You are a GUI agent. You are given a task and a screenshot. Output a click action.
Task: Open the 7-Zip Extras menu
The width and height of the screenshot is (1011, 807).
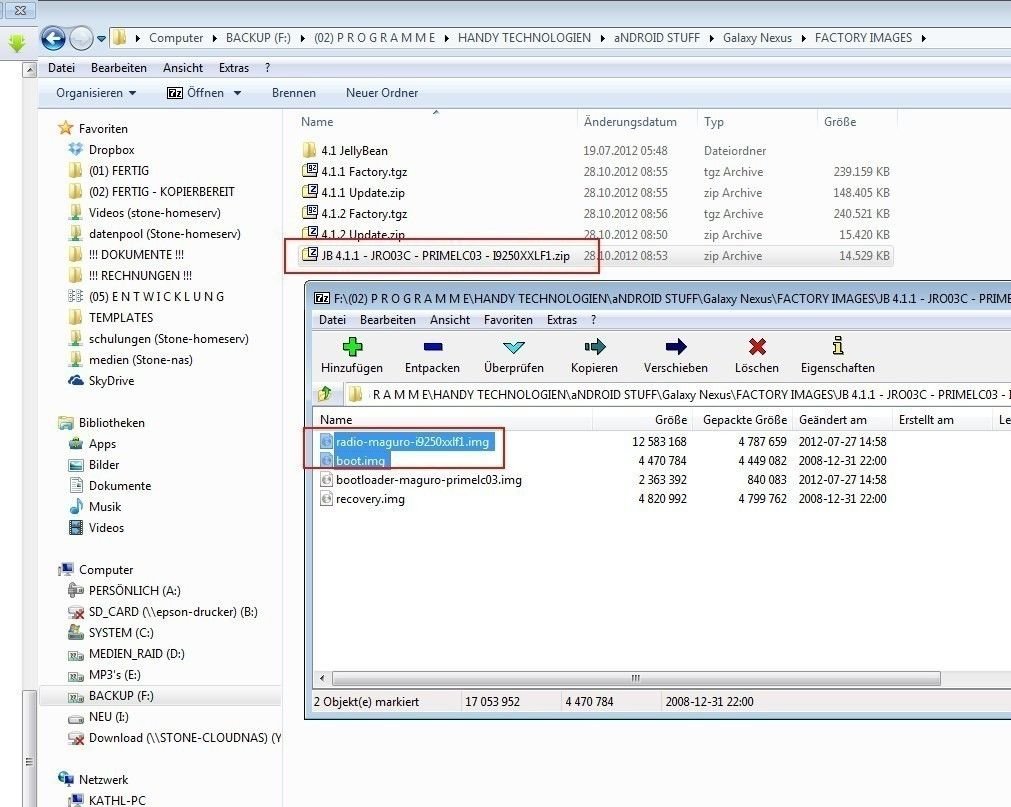point(562,320)
